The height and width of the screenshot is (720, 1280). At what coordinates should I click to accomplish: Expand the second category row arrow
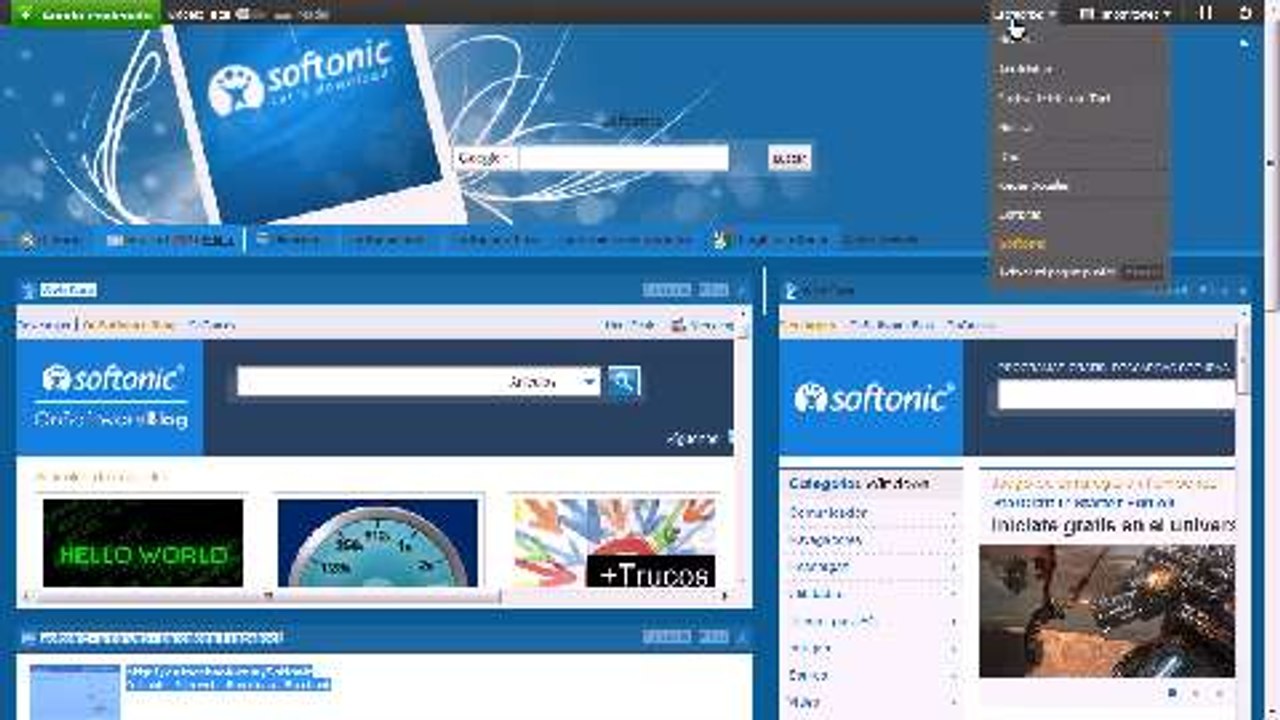951,540
